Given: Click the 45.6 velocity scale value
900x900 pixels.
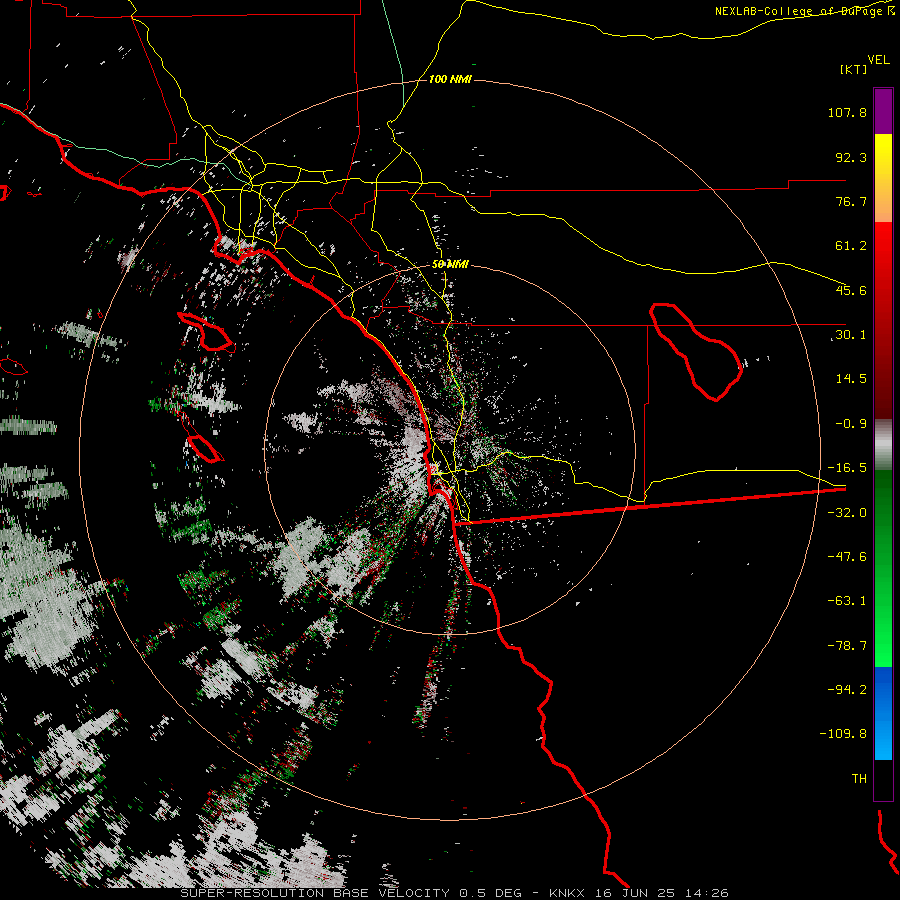Looking at the screenshot, I should click(851, 290).
